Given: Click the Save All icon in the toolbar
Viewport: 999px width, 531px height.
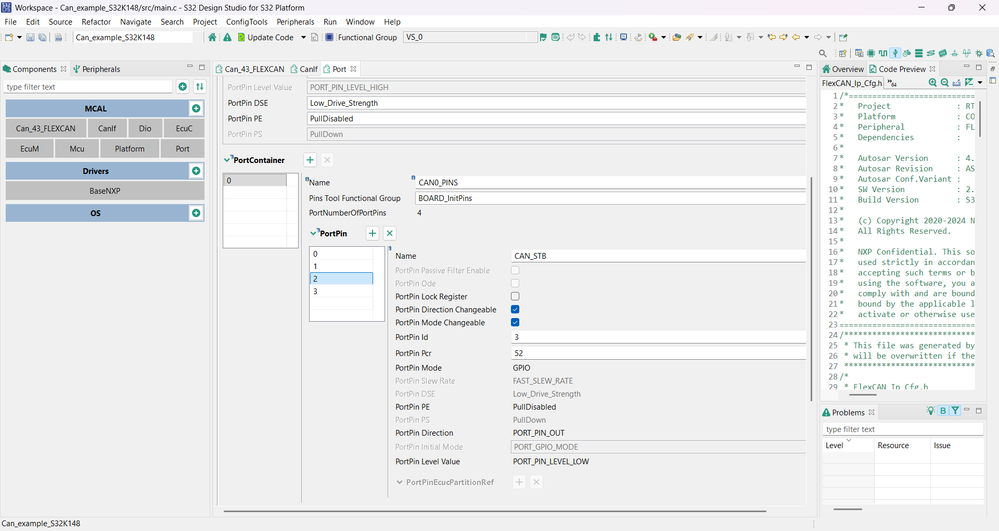Looking at the screenshot, I should [x=42, y=37].
